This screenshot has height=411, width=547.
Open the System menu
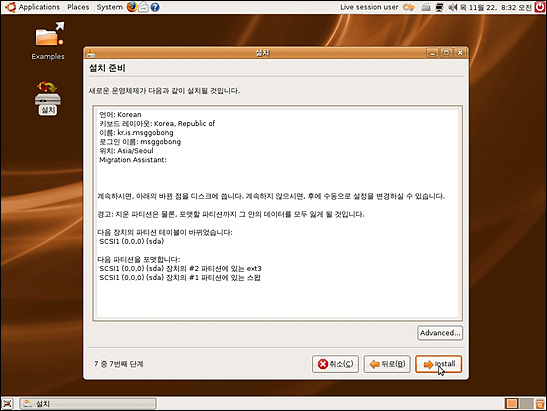[x=110, y=7]
